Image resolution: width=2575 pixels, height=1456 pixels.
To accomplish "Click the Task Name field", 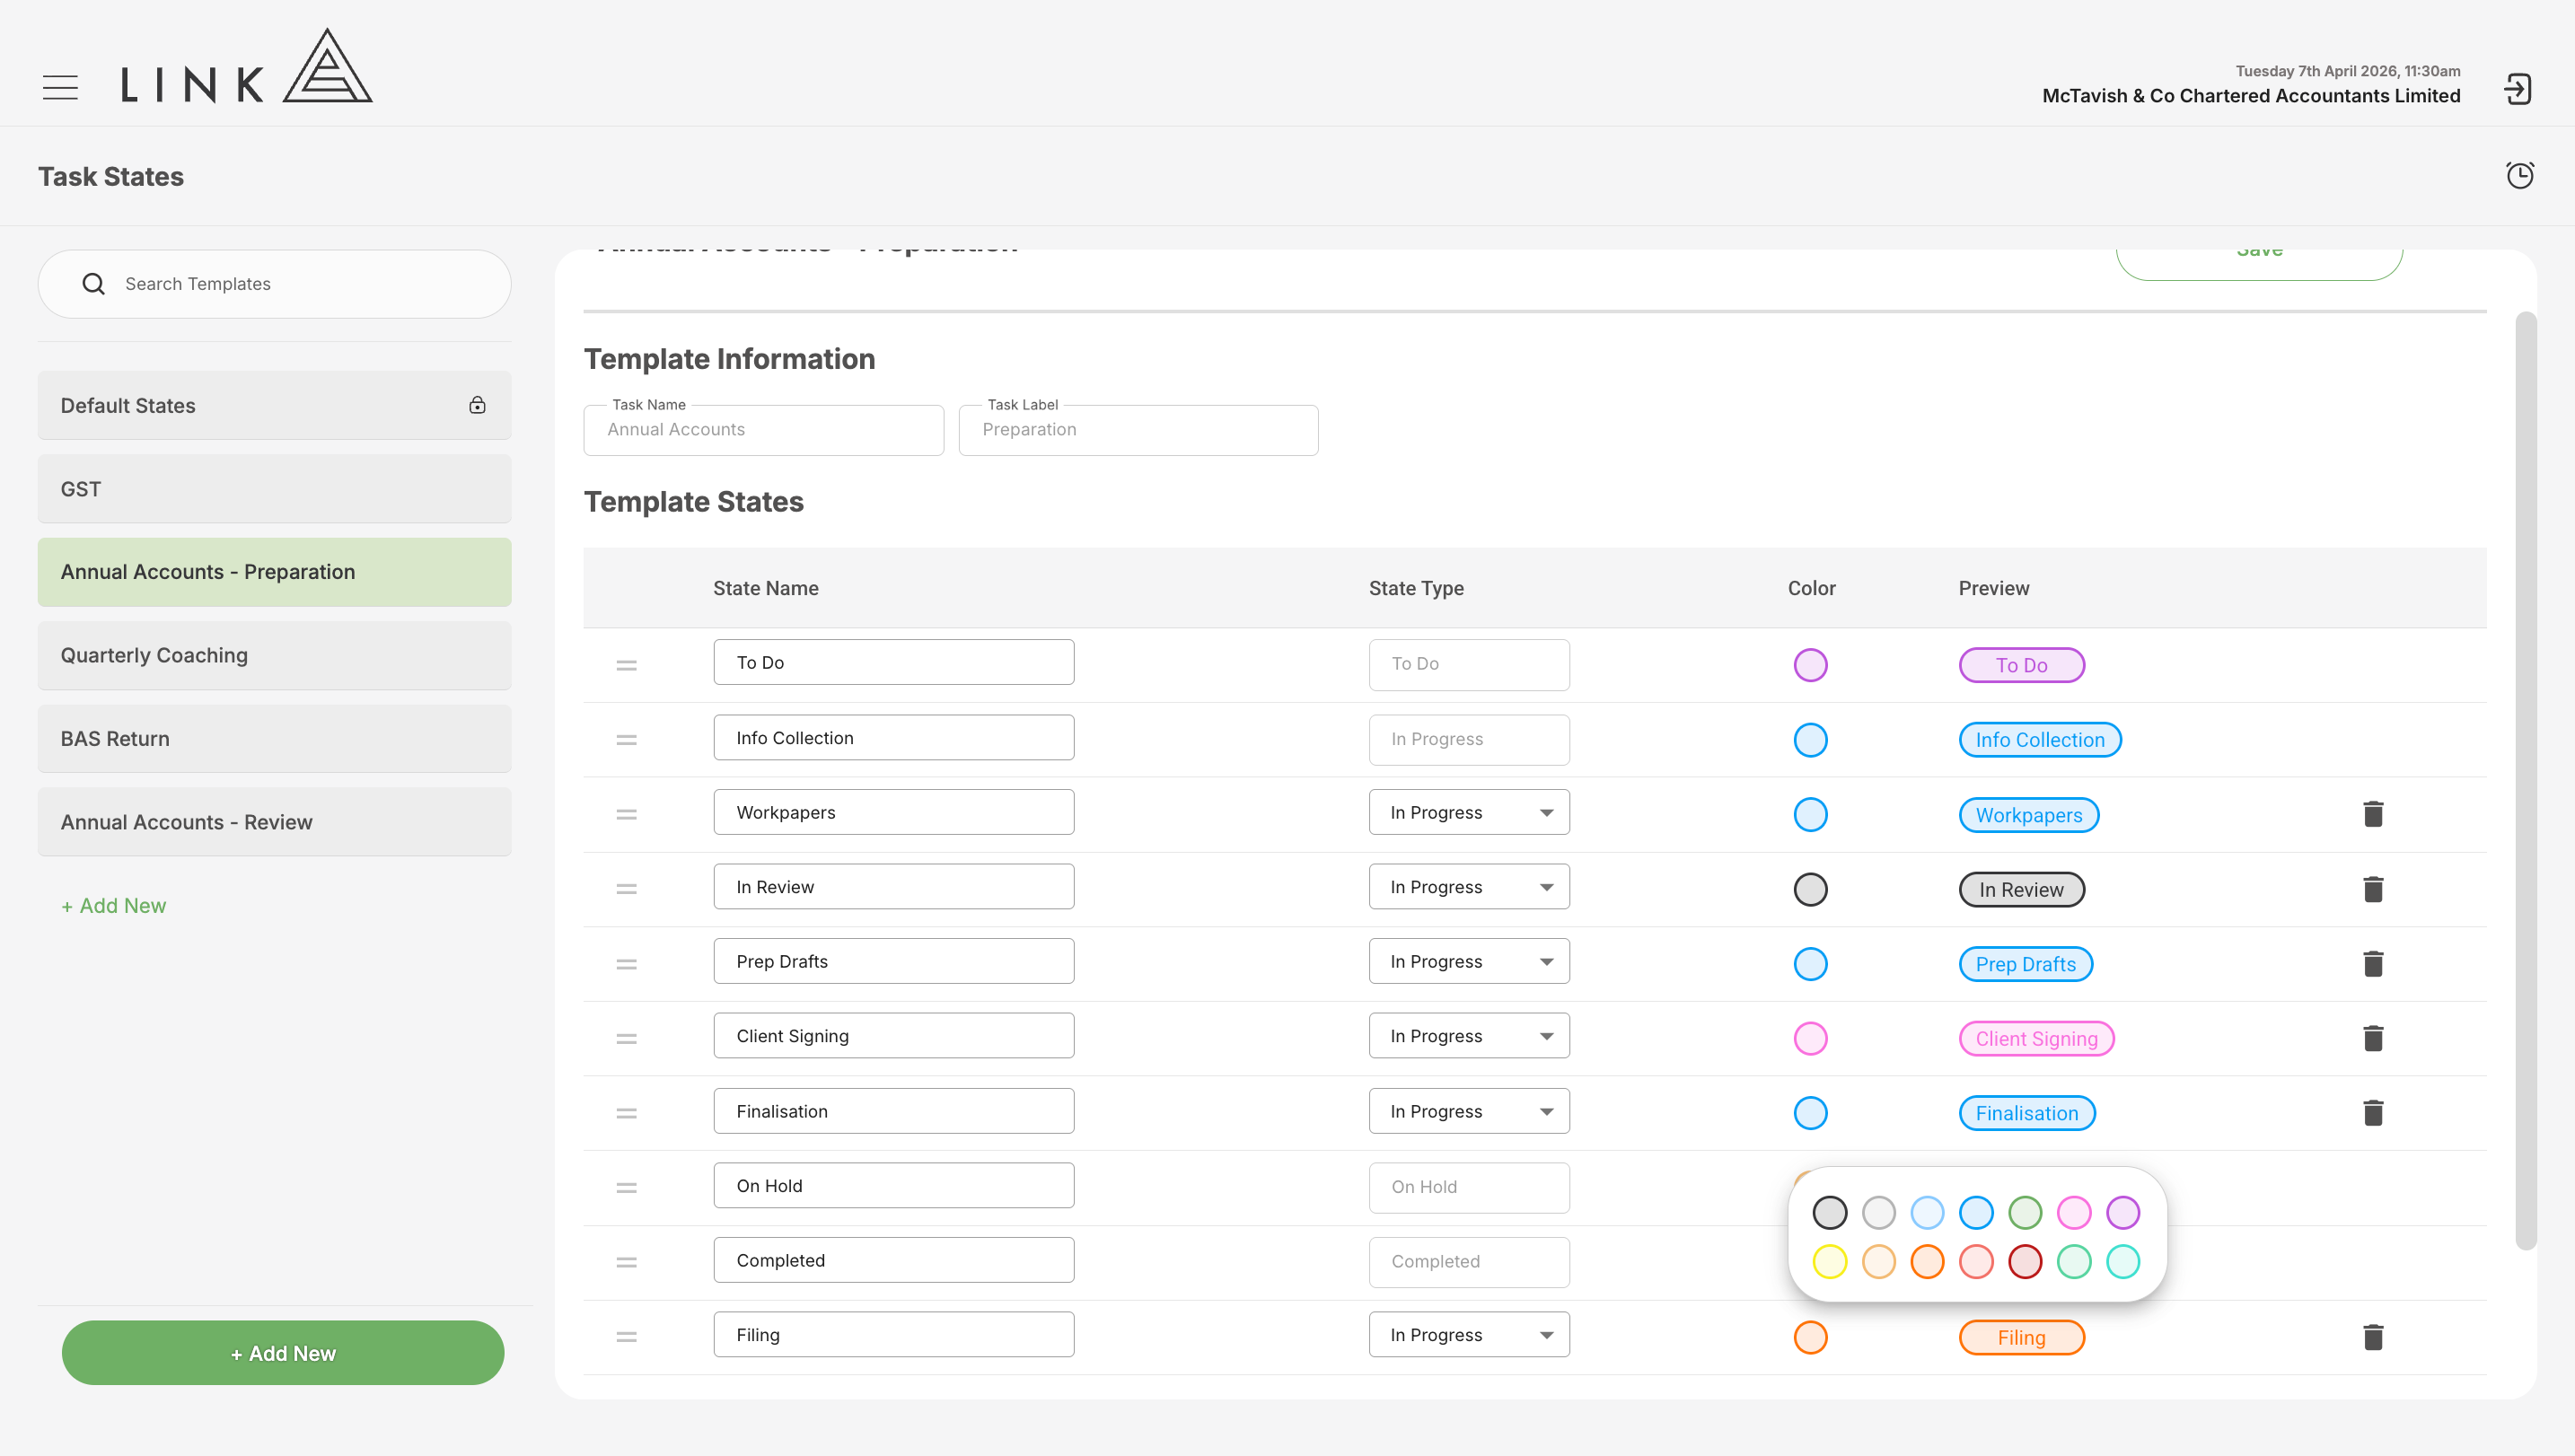I will coord(763,430).
